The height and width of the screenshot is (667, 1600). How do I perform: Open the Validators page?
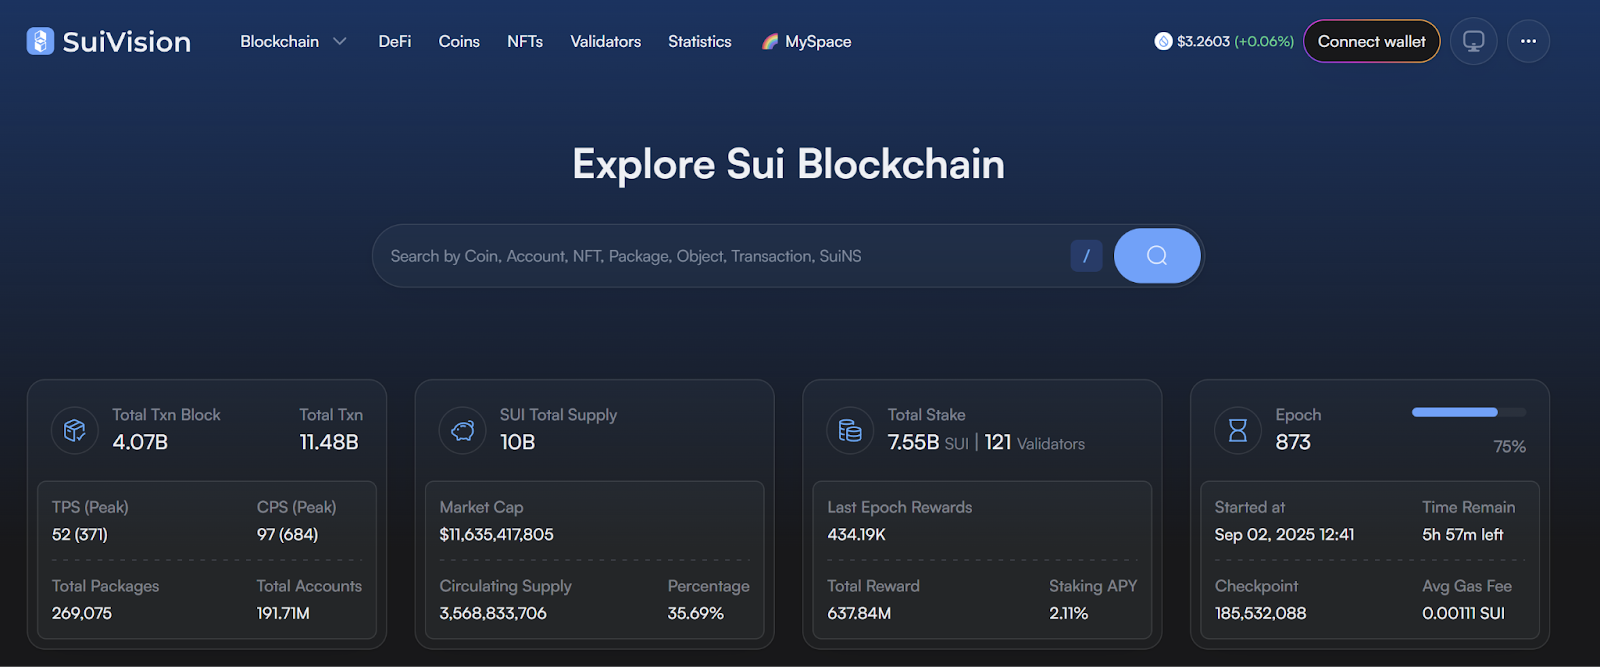click(x=605, y=42)
